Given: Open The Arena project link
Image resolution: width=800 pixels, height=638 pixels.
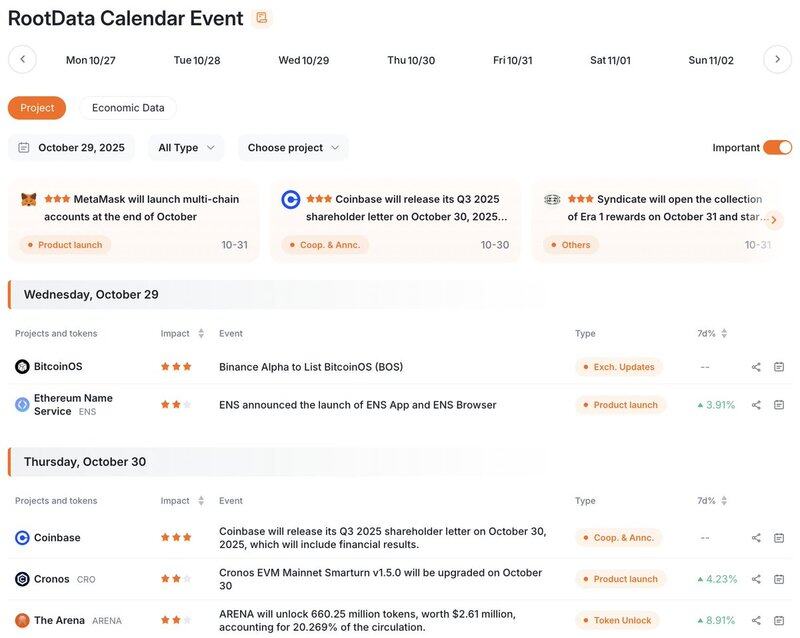Looking at the screenshot, I should click(x=59, y=620).
